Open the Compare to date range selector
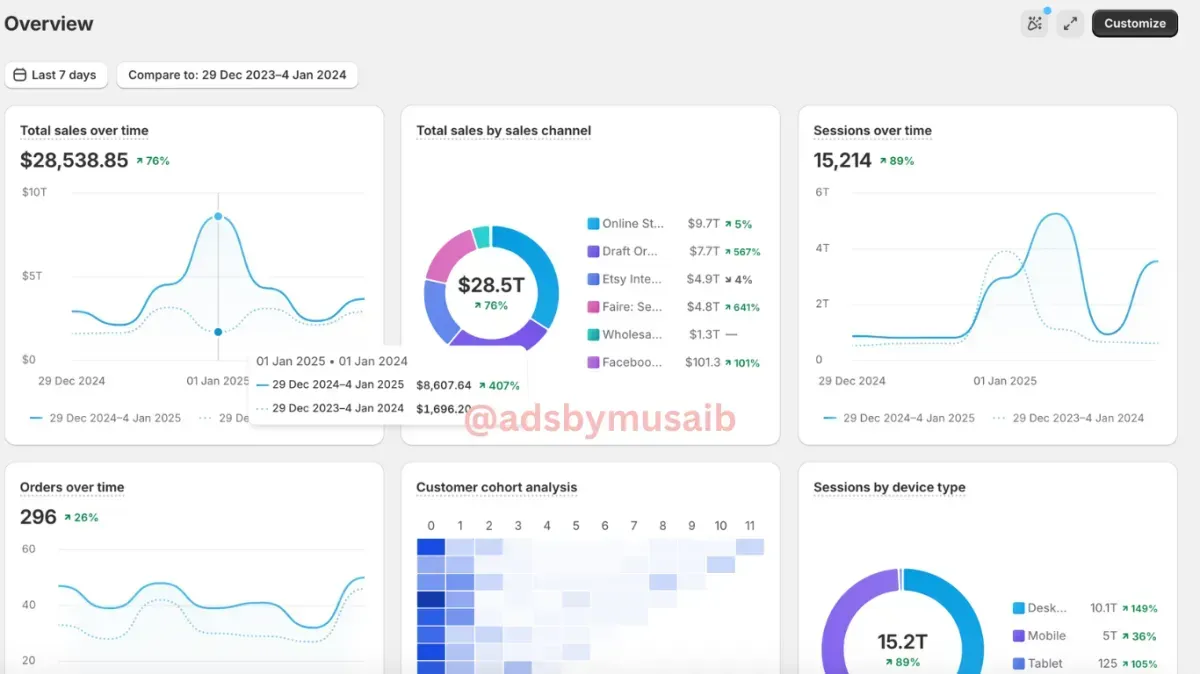Screen dimensions: 1200x674 [237, 75]
